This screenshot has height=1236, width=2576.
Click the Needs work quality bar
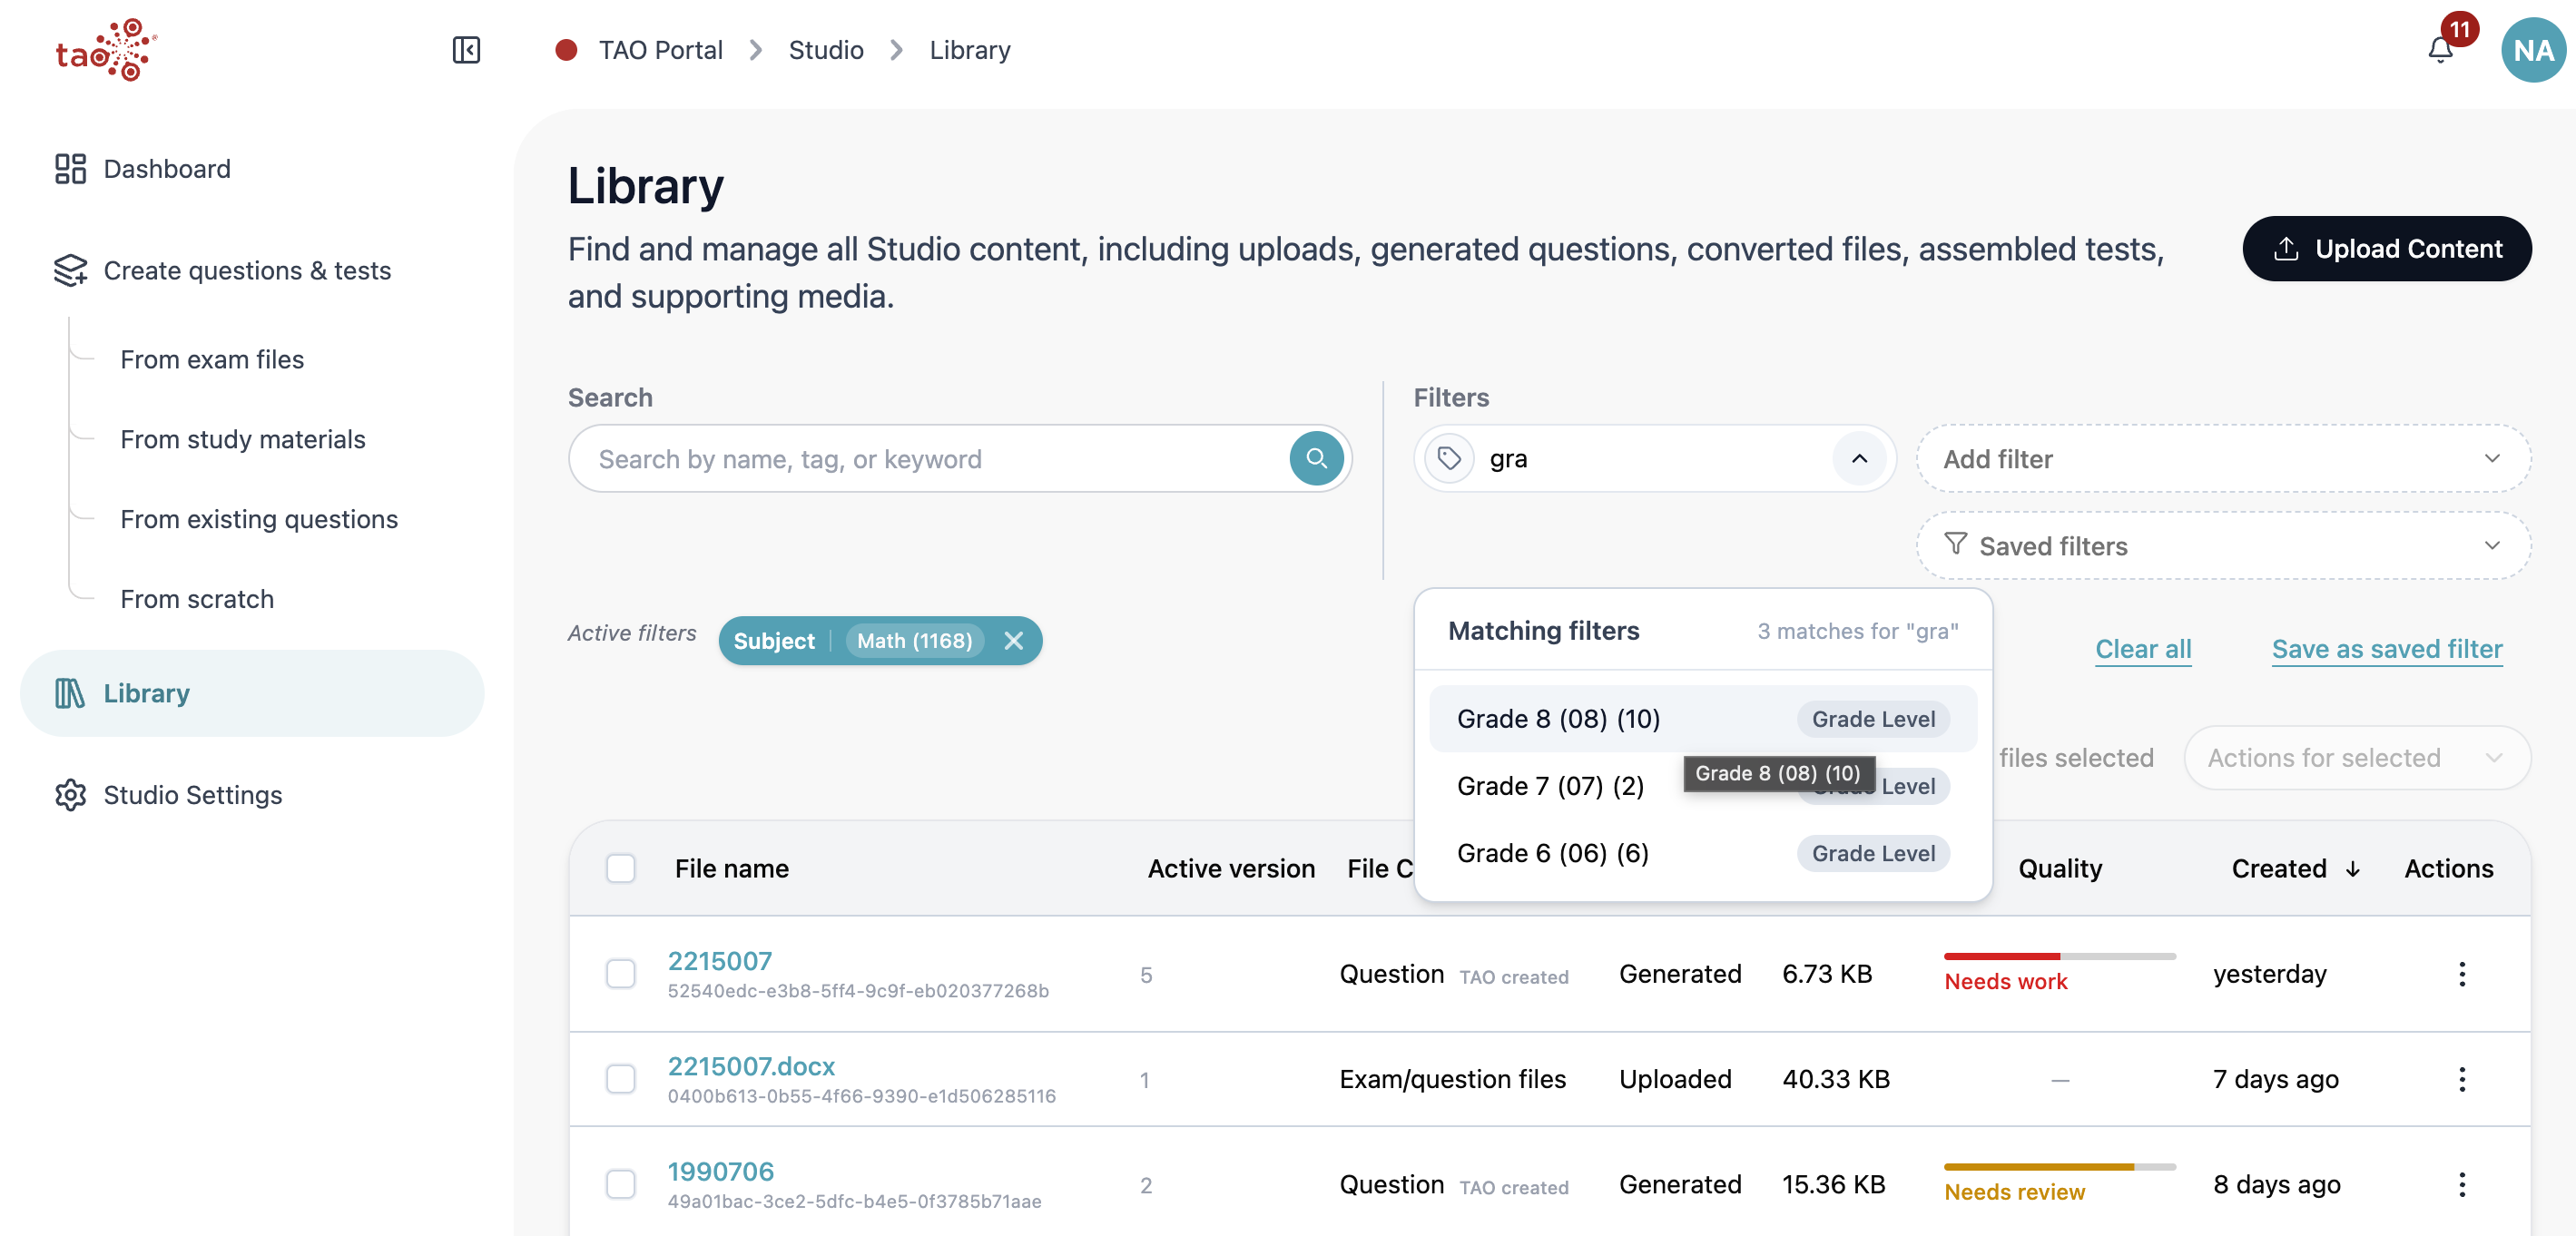[2059, 957]
